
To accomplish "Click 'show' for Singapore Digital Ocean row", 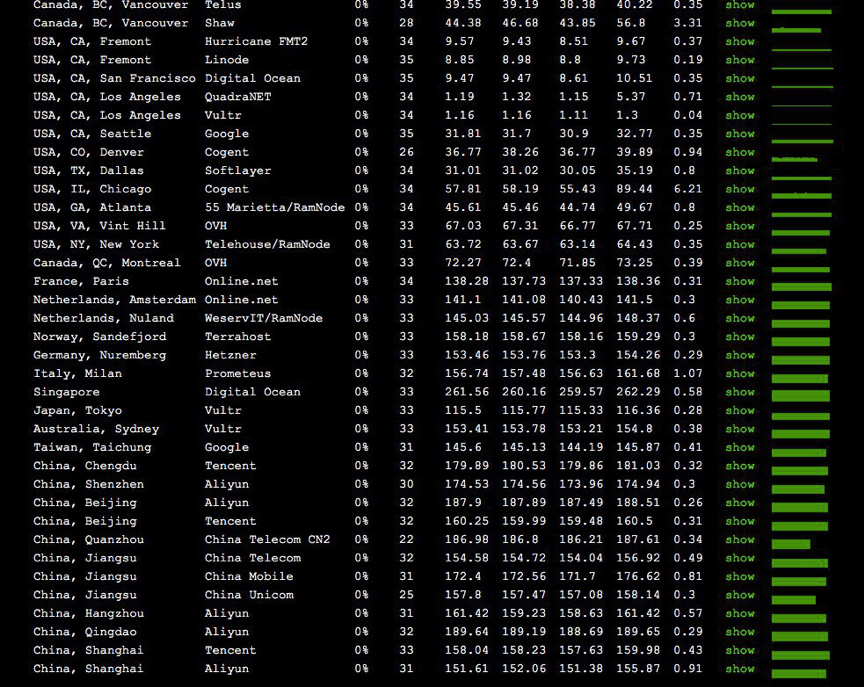I will click(x=740, y=392).
